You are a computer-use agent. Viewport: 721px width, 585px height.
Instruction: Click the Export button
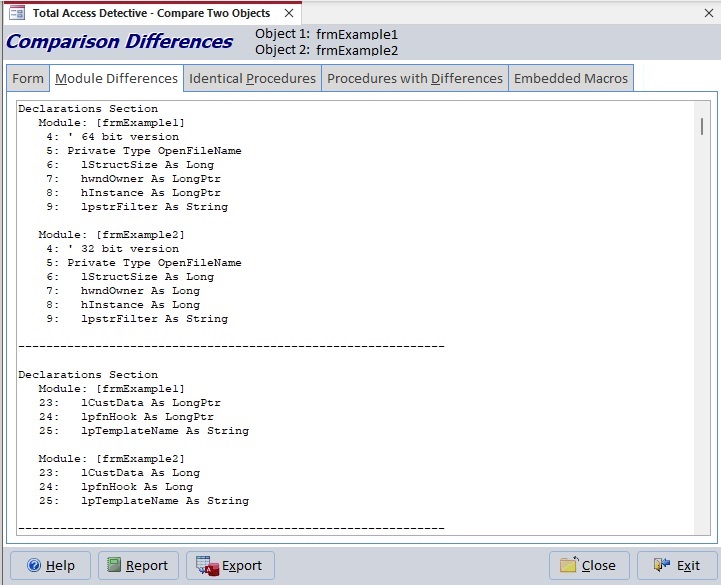click(x=230, y=565)
